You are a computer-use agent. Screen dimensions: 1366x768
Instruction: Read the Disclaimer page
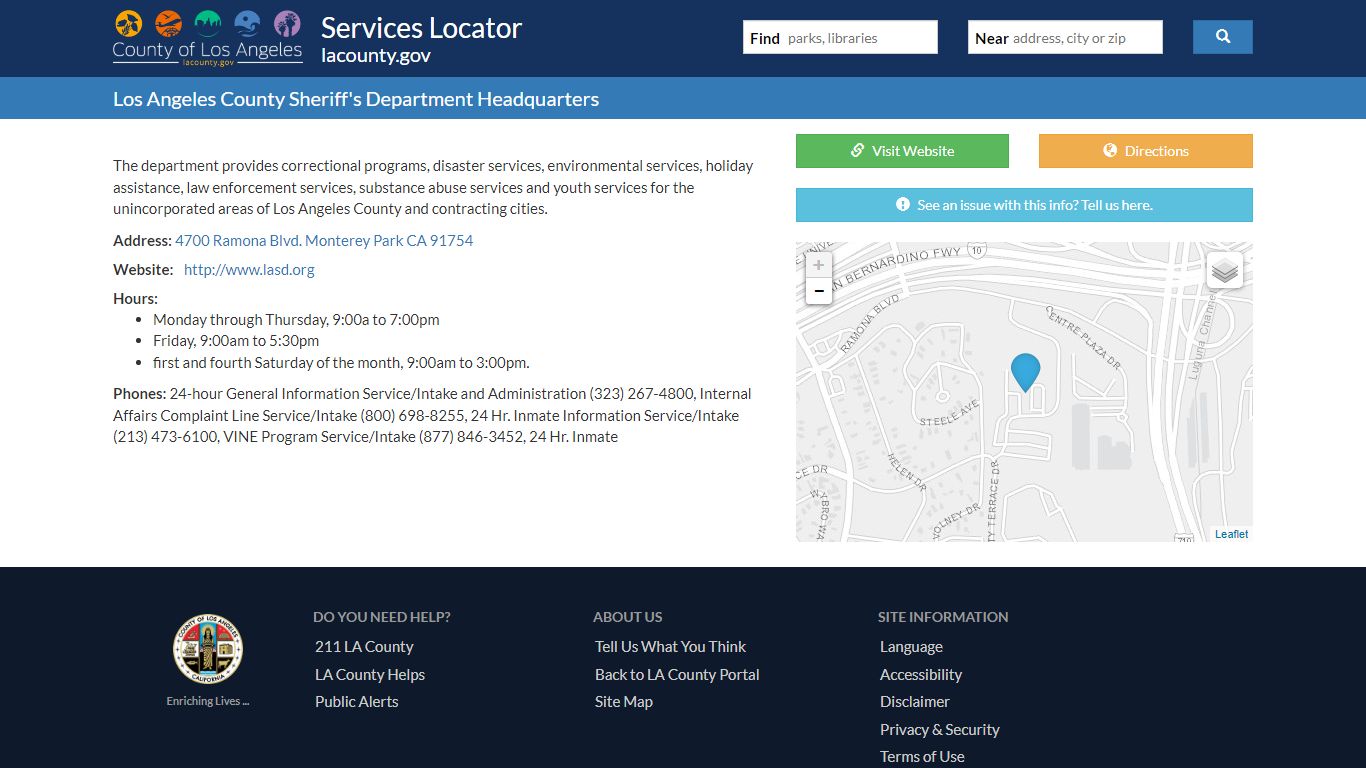click(915, 702)
